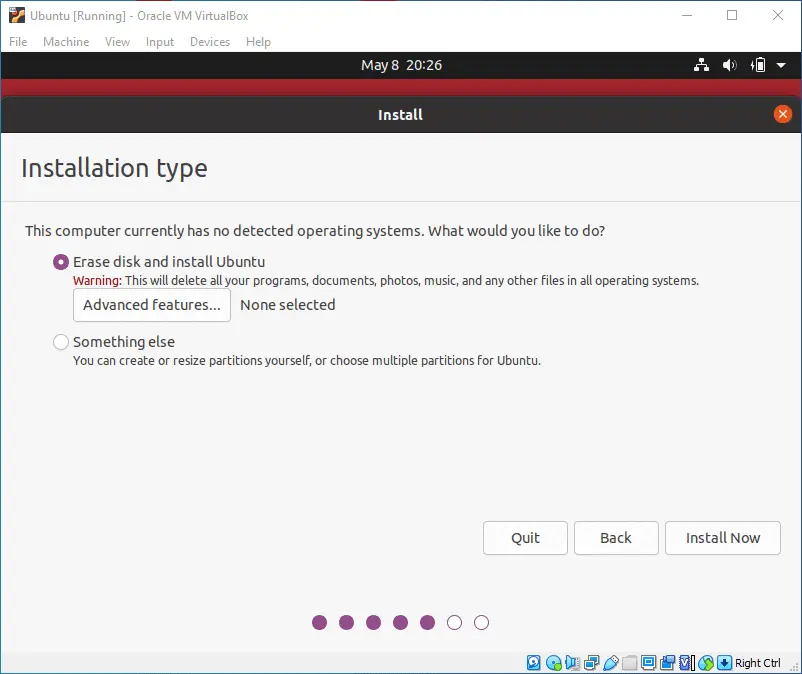Click the virtualization CPU status icon
This screenshot has height=674, width=802.
click(x=687, y=663)
